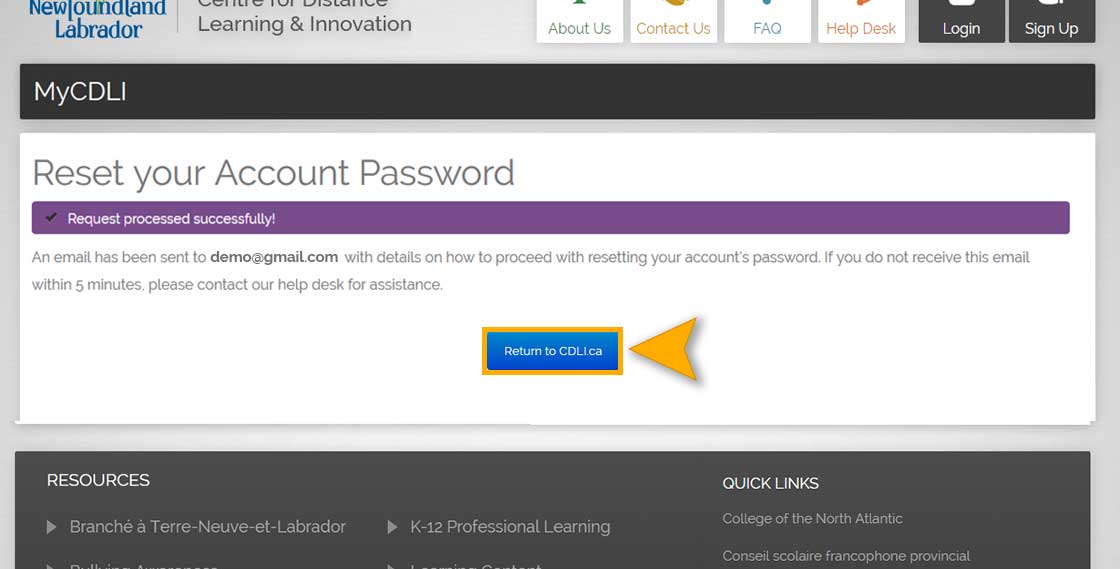Viewport: 1120px width, 569px height.
Task: Click the orange pointer arrow graphic
Action: coord(664,348)
